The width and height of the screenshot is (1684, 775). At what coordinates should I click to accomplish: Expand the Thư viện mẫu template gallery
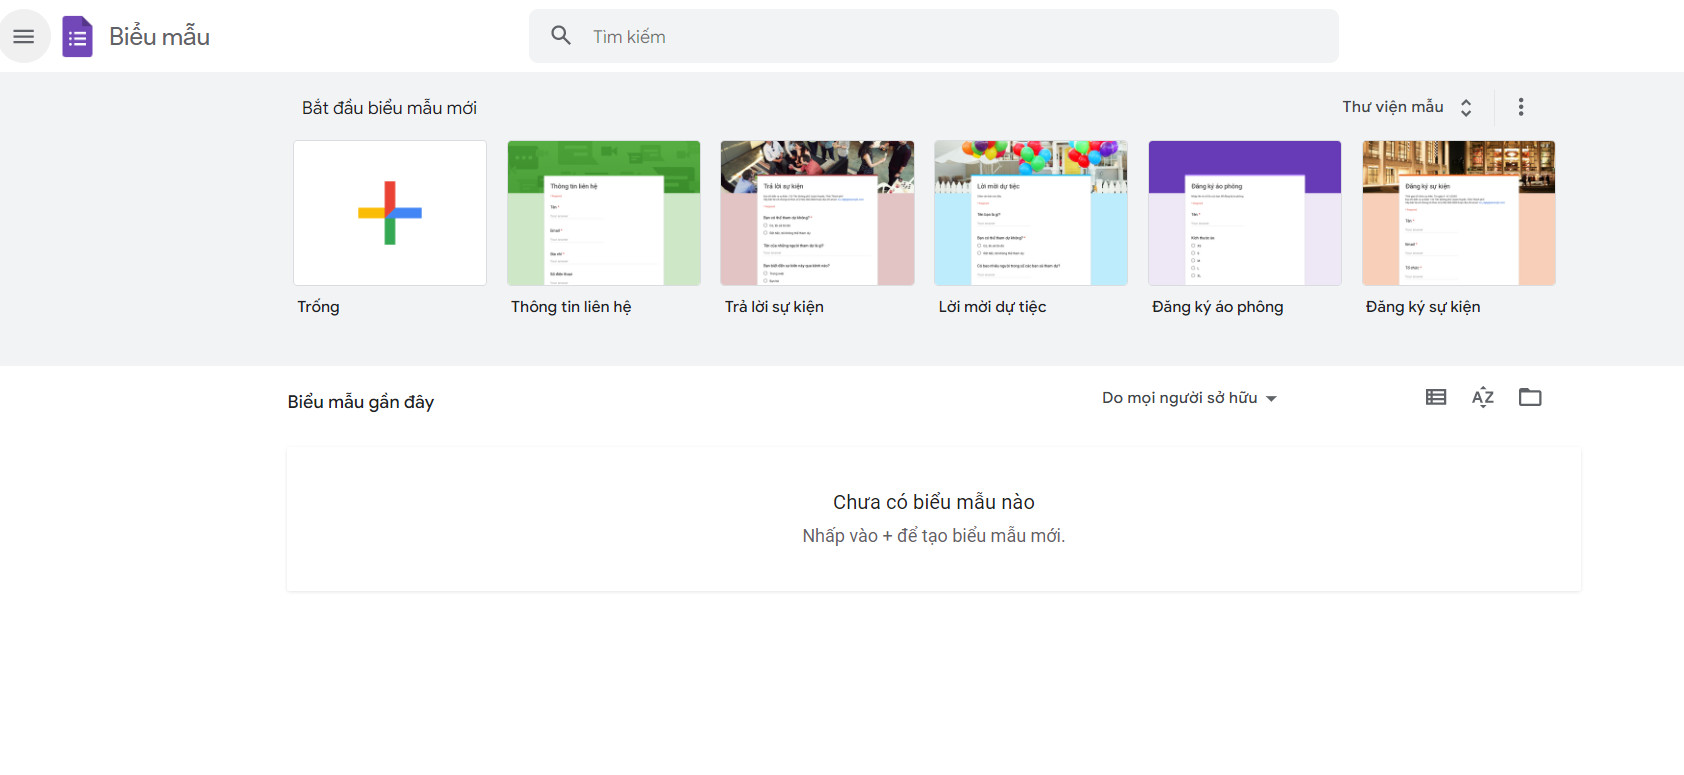pos(1406,107)
